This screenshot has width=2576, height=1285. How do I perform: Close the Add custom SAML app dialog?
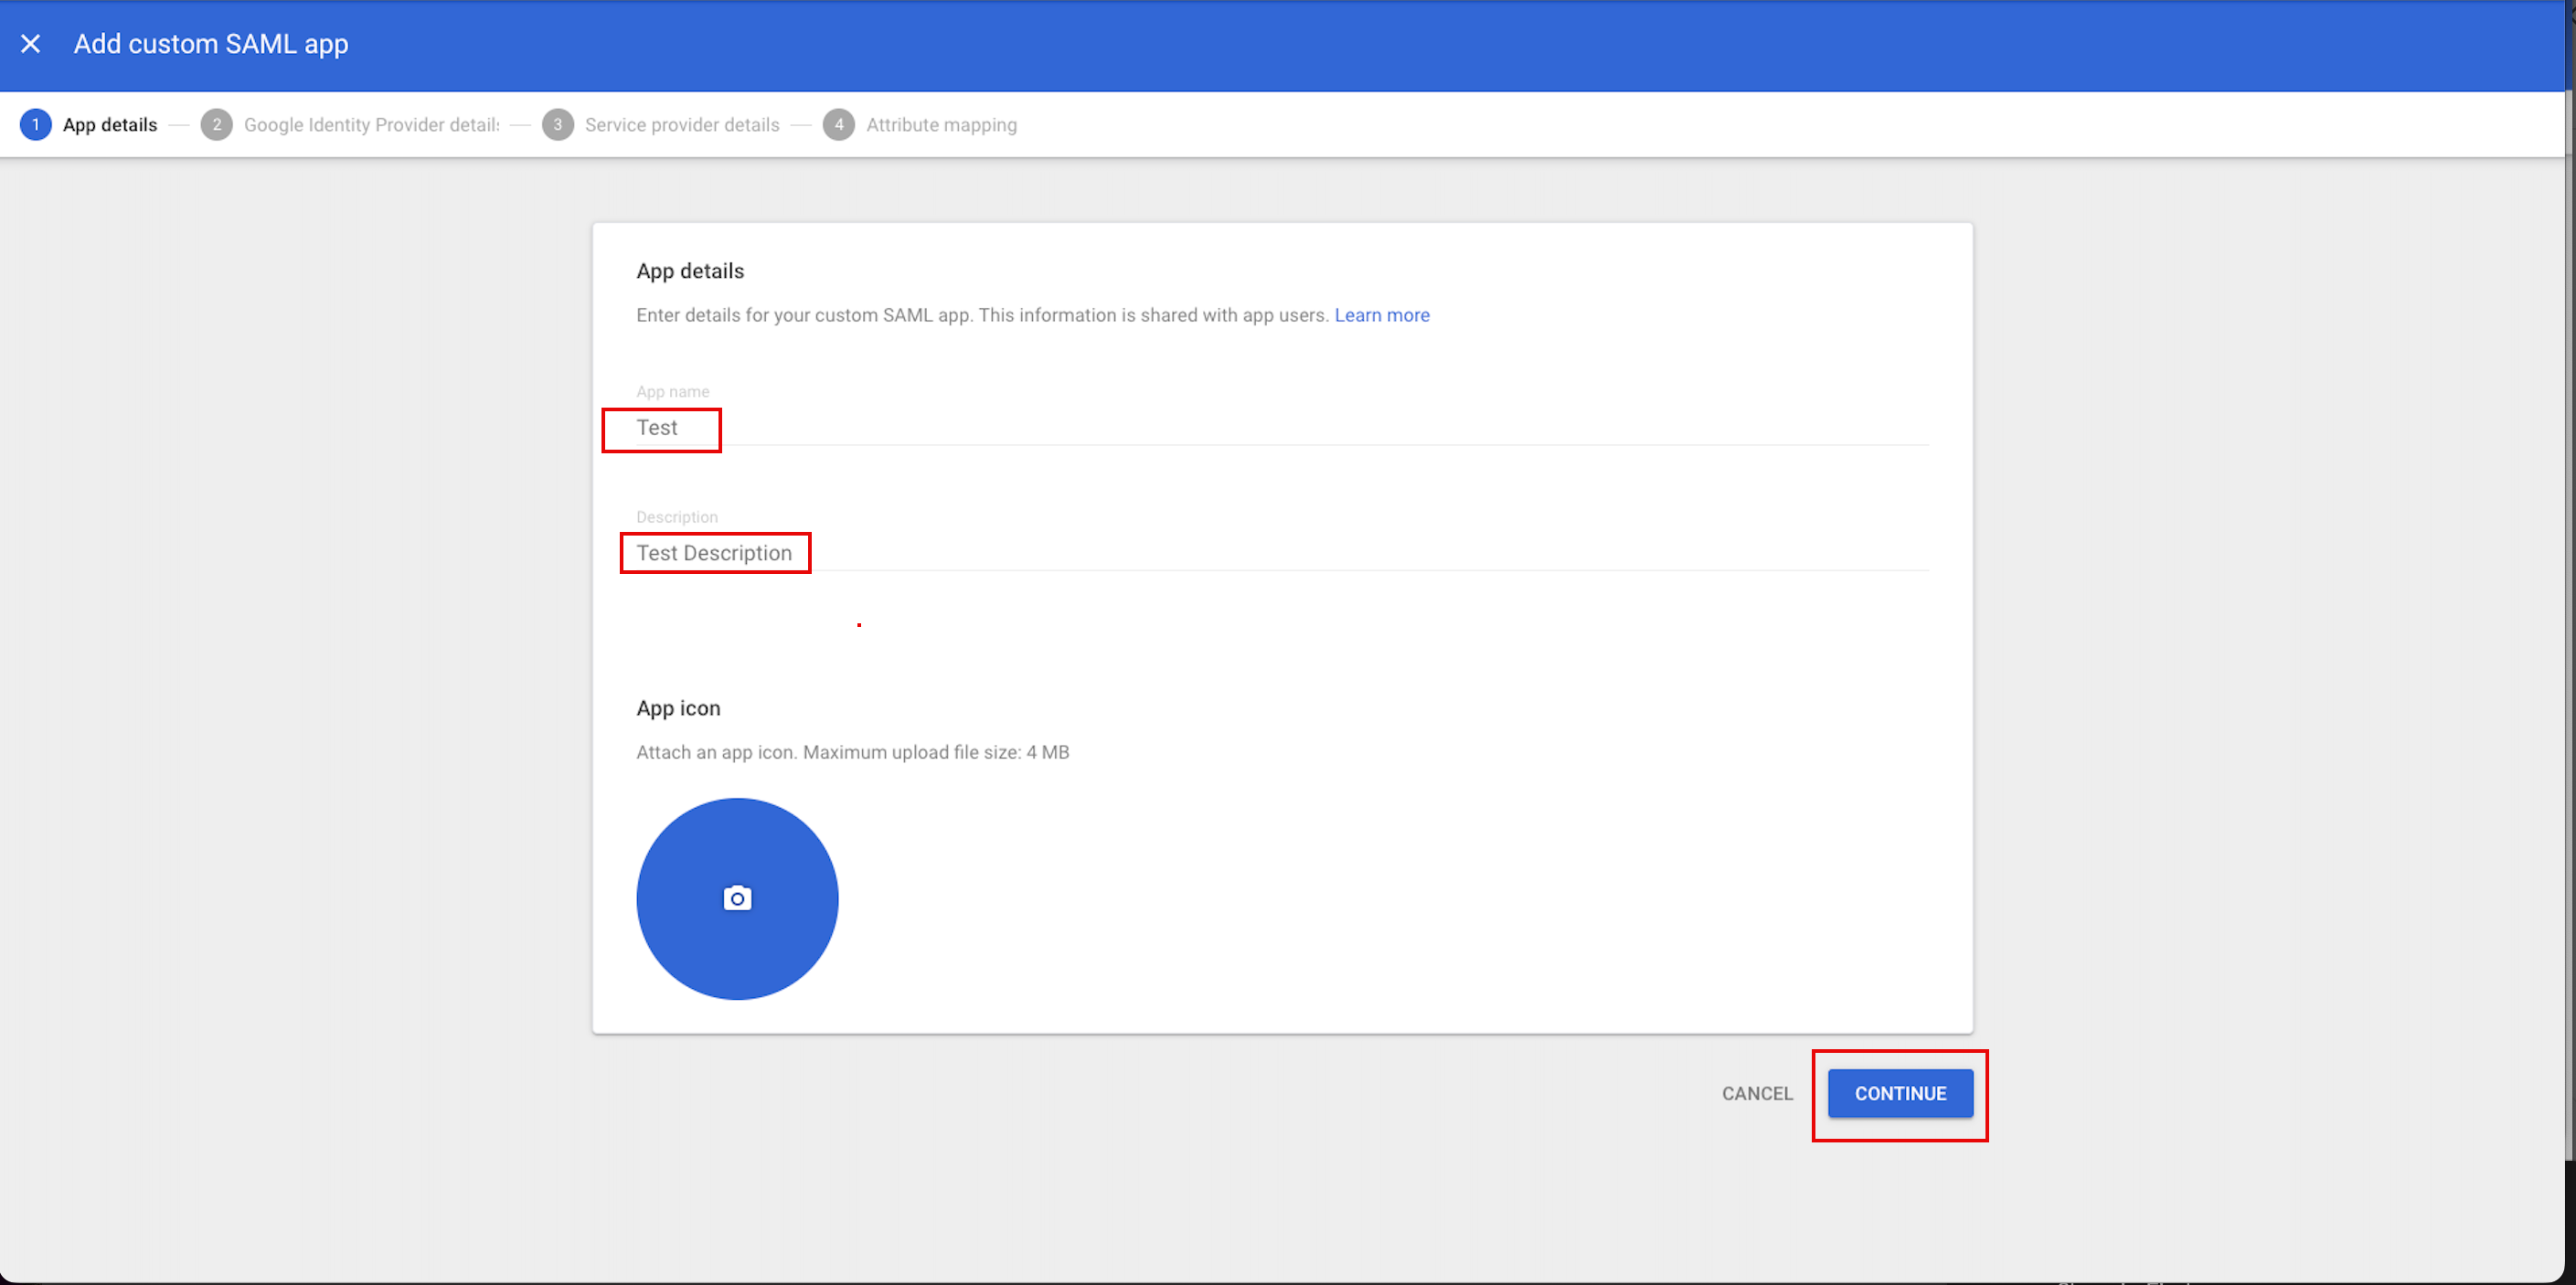click(x=31, y=44)
